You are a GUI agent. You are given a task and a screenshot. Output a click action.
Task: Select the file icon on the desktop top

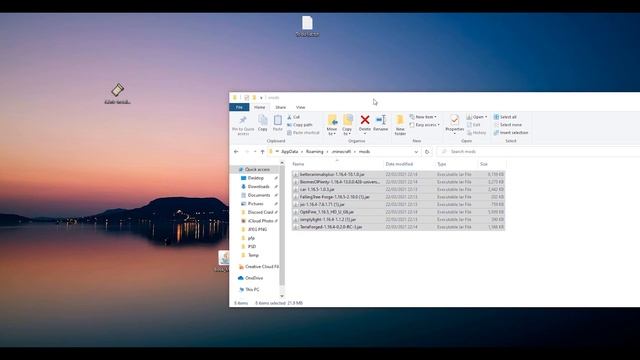click(307, 23)
